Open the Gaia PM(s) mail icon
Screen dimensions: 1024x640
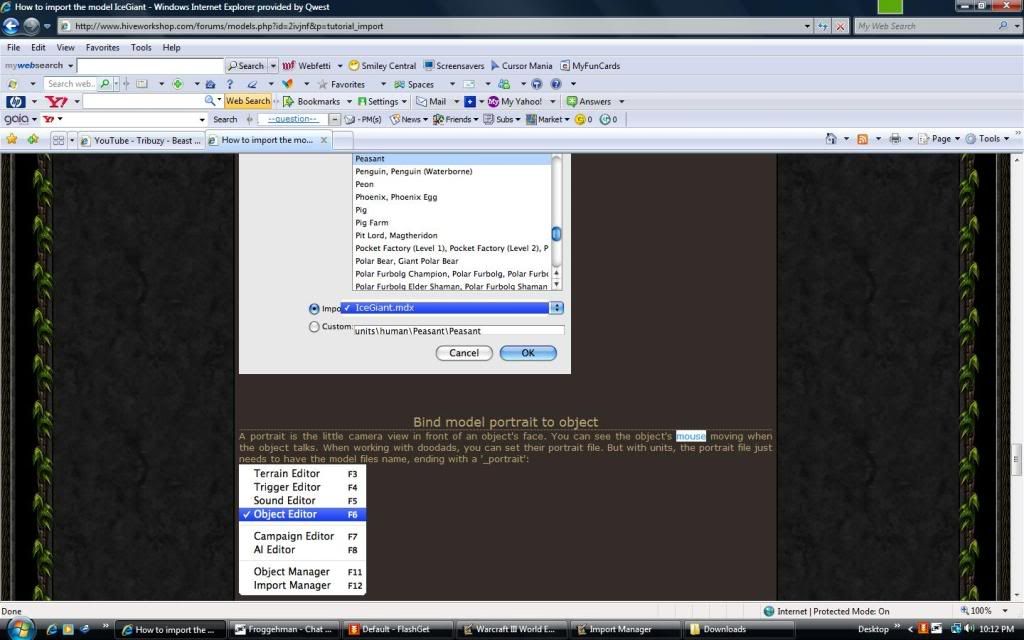363,120
